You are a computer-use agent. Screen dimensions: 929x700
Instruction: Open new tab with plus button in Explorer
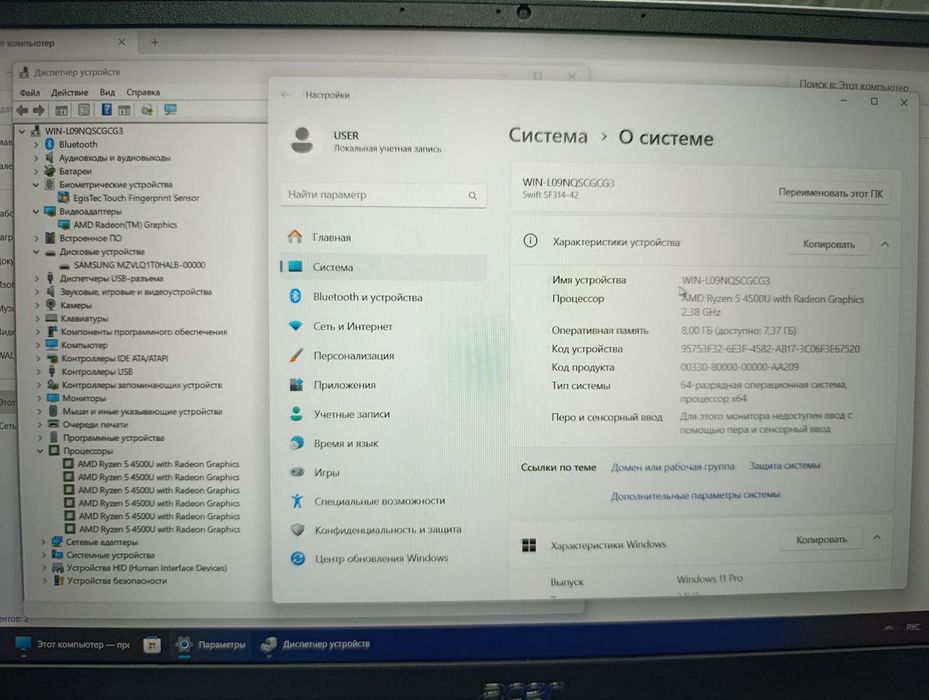[x=155, y=43]
